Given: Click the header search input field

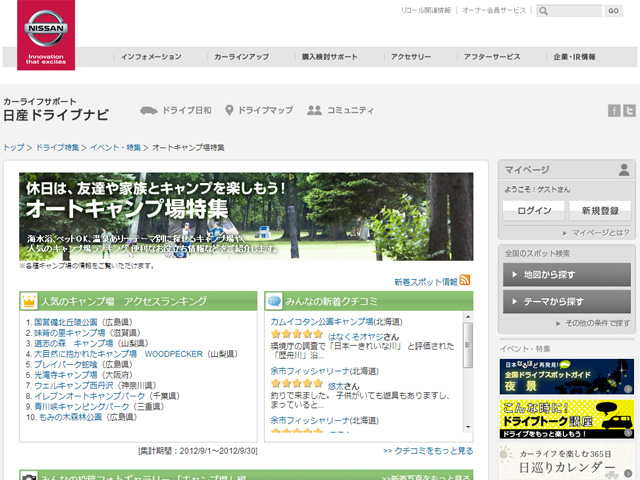Looking at the screenshot, I should tap(572, 11).
